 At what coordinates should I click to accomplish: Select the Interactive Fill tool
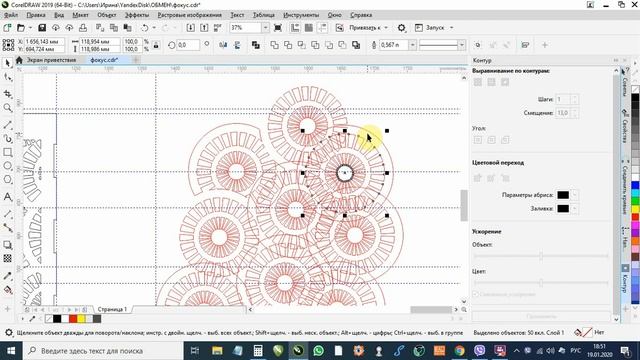coord(7,290)
